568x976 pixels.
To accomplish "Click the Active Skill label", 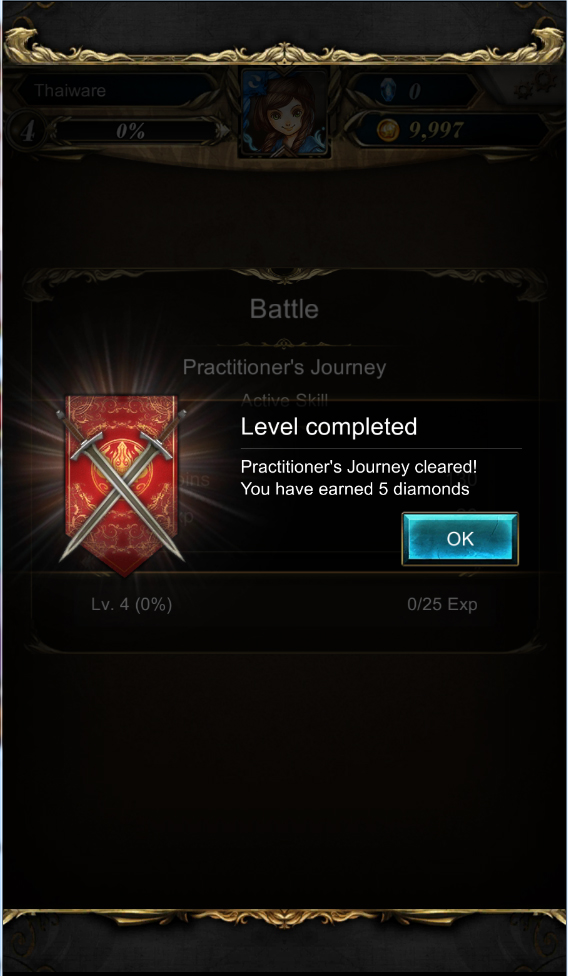I will pos(284,400).
